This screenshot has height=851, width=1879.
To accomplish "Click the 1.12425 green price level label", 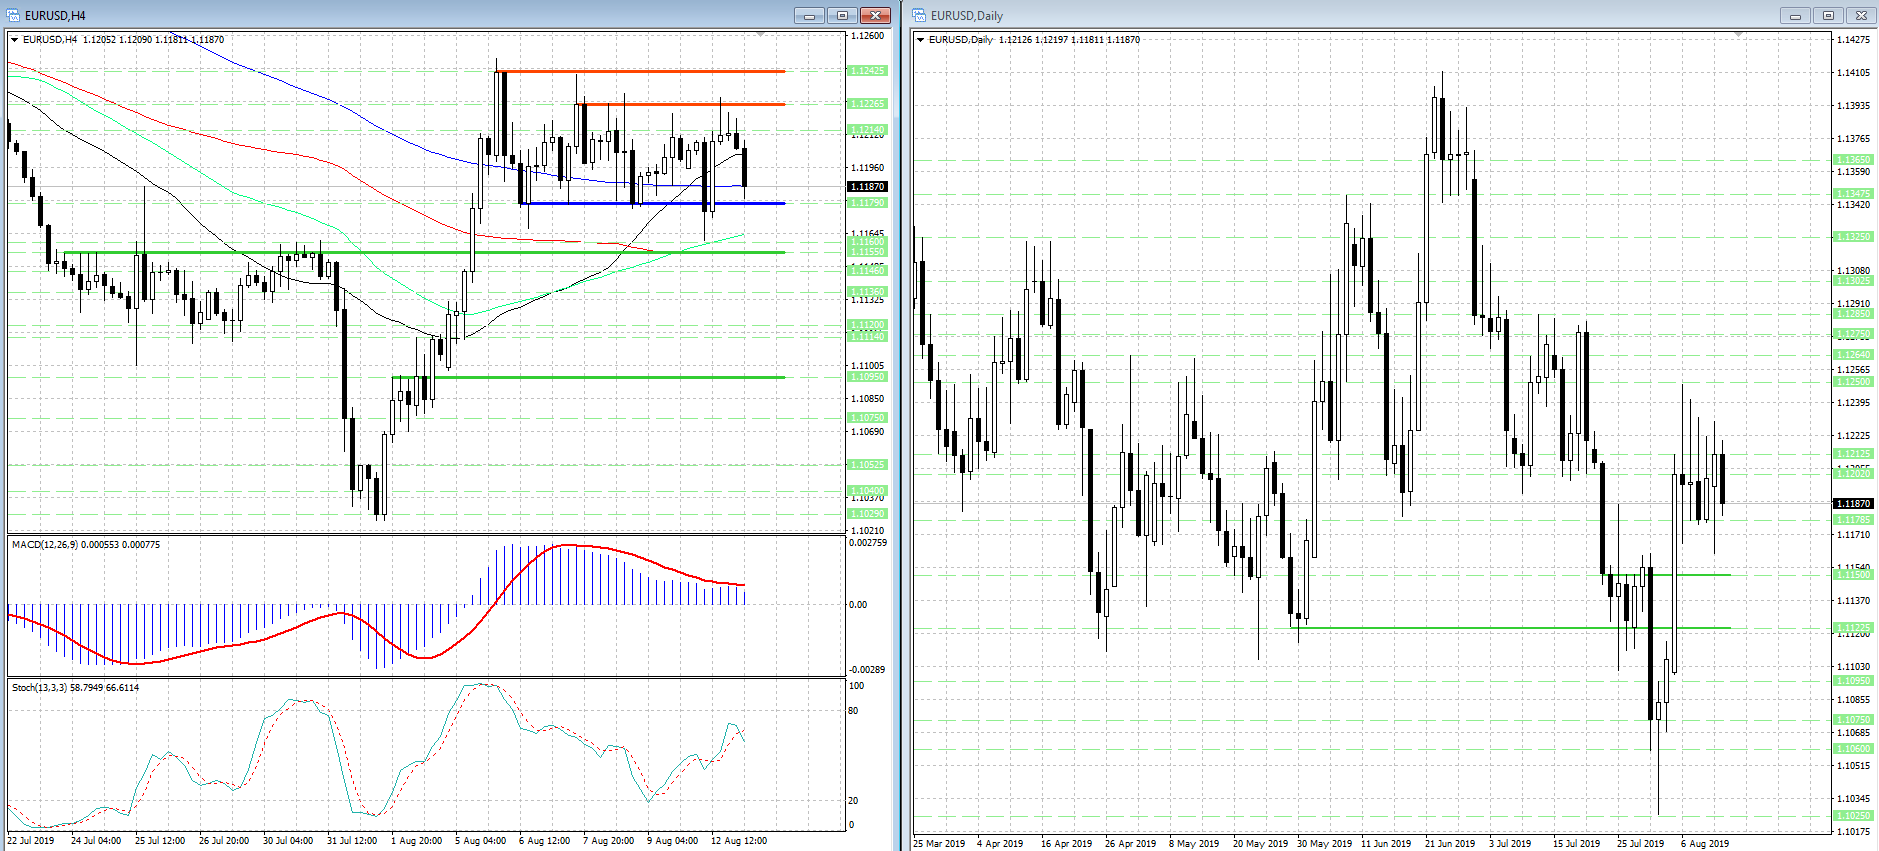I will pyautogui.click(x=867, y=71).
